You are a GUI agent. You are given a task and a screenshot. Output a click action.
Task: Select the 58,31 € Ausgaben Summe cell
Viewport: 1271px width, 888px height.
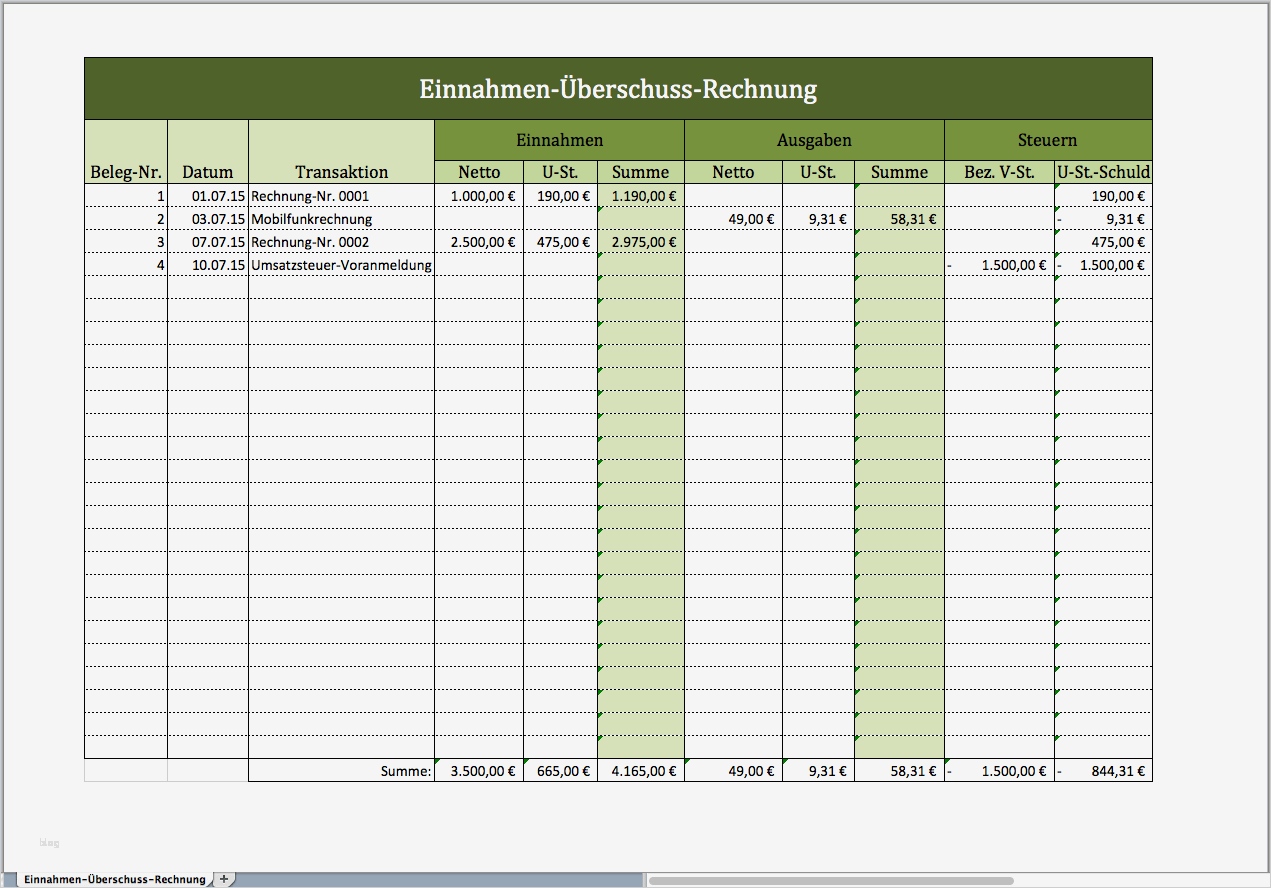click(898, 218)
